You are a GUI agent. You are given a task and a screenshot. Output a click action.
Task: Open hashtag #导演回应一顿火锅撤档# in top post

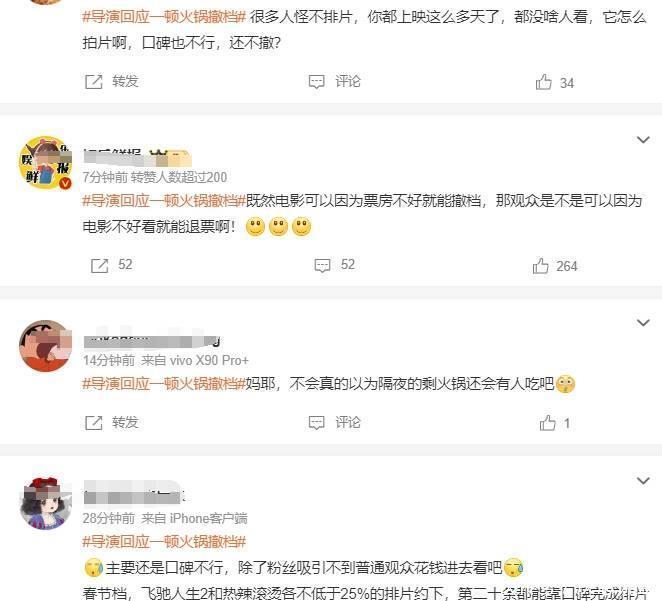pos(164,17)
